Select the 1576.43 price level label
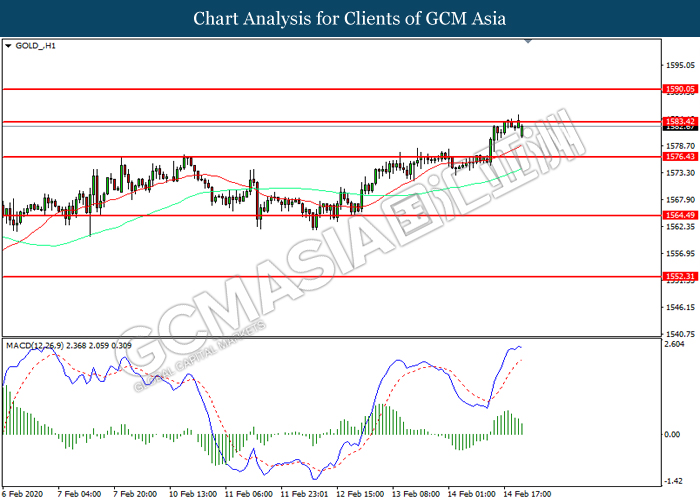The height and width of the screenshot is (500, 700). (x=680, y=156)
